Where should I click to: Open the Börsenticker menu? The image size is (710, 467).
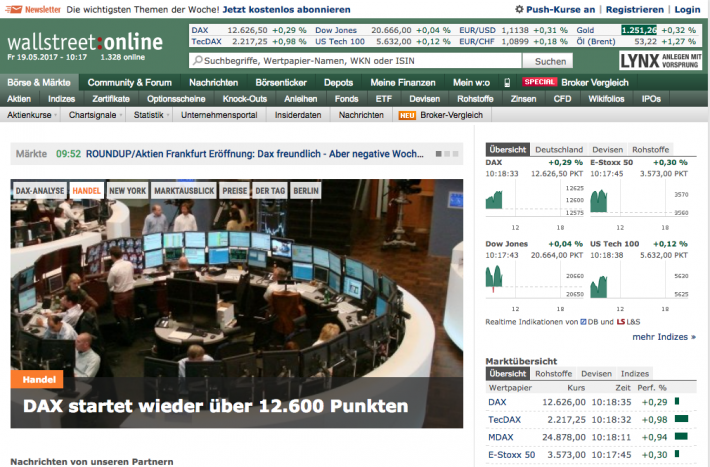pyautogui.click(x=281, y=82)
